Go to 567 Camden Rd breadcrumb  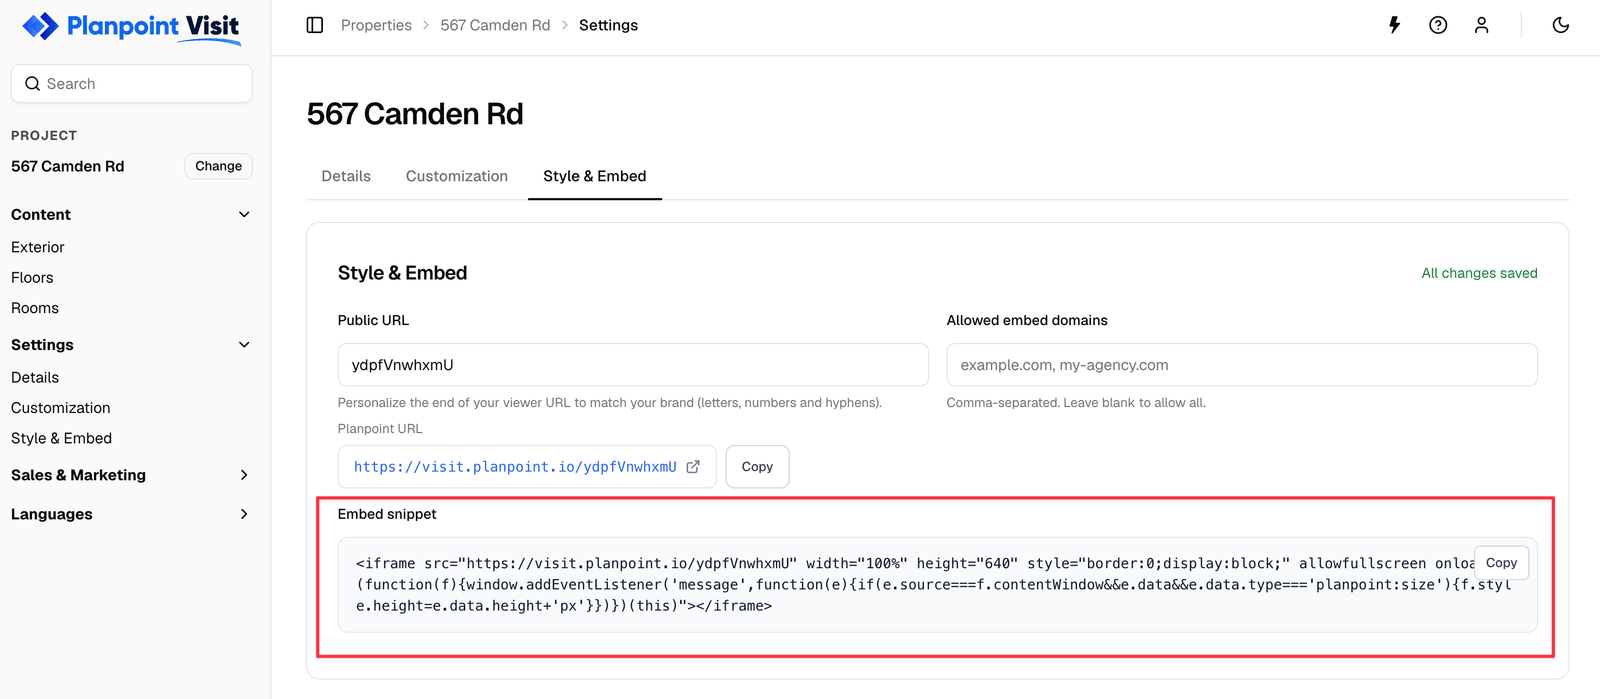click(x=495, y=25)
